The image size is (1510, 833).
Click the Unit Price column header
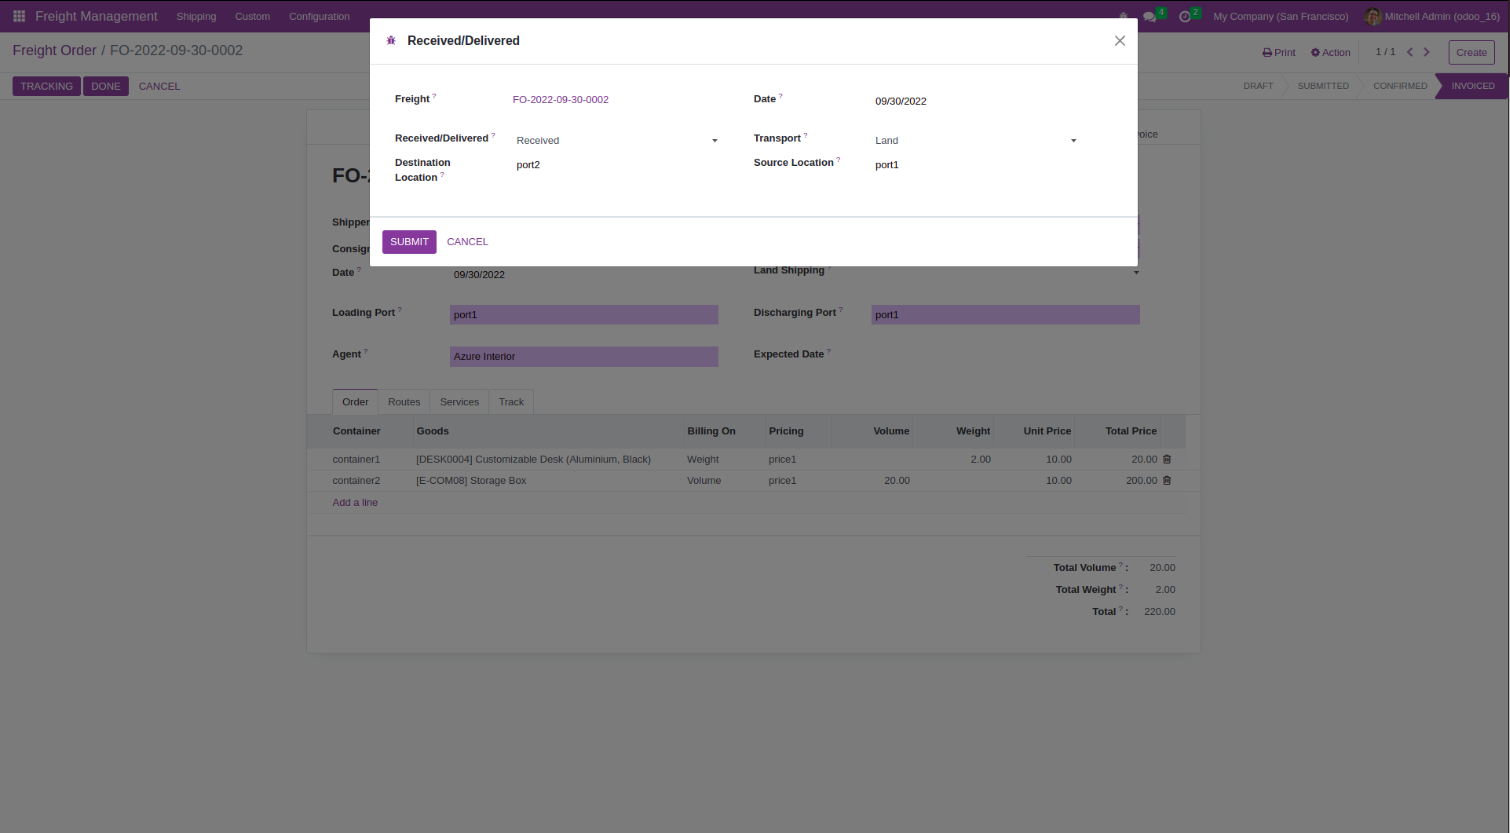[1047, 431]
